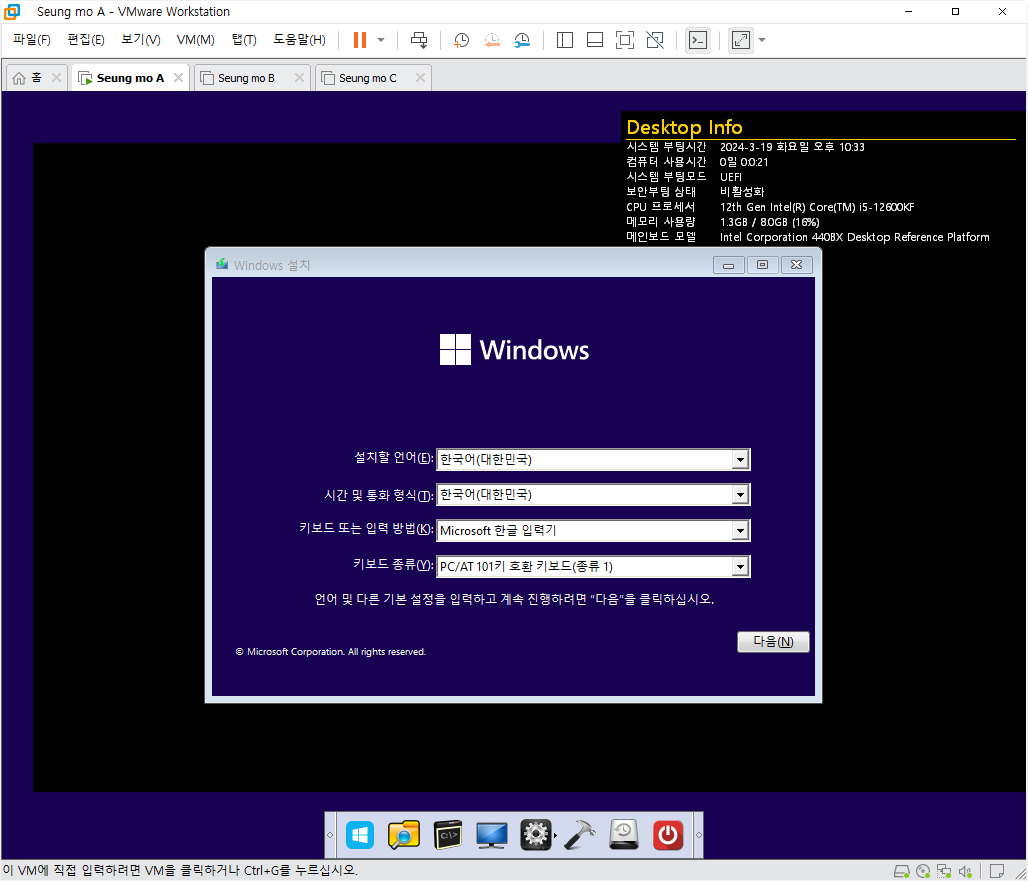Image resolution: width=1028 pixels, height=881 pixels.
Task: Expand the 설치할 언어 dropdown
Action: click(740, 460)
